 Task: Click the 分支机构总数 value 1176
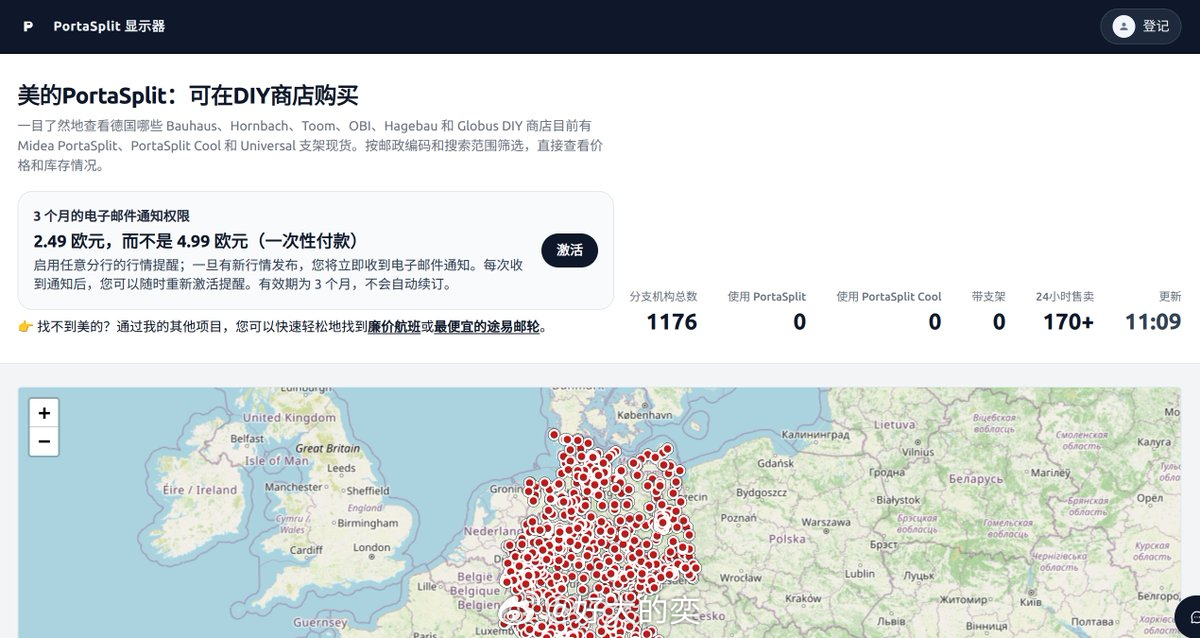(x=671, y=321)
